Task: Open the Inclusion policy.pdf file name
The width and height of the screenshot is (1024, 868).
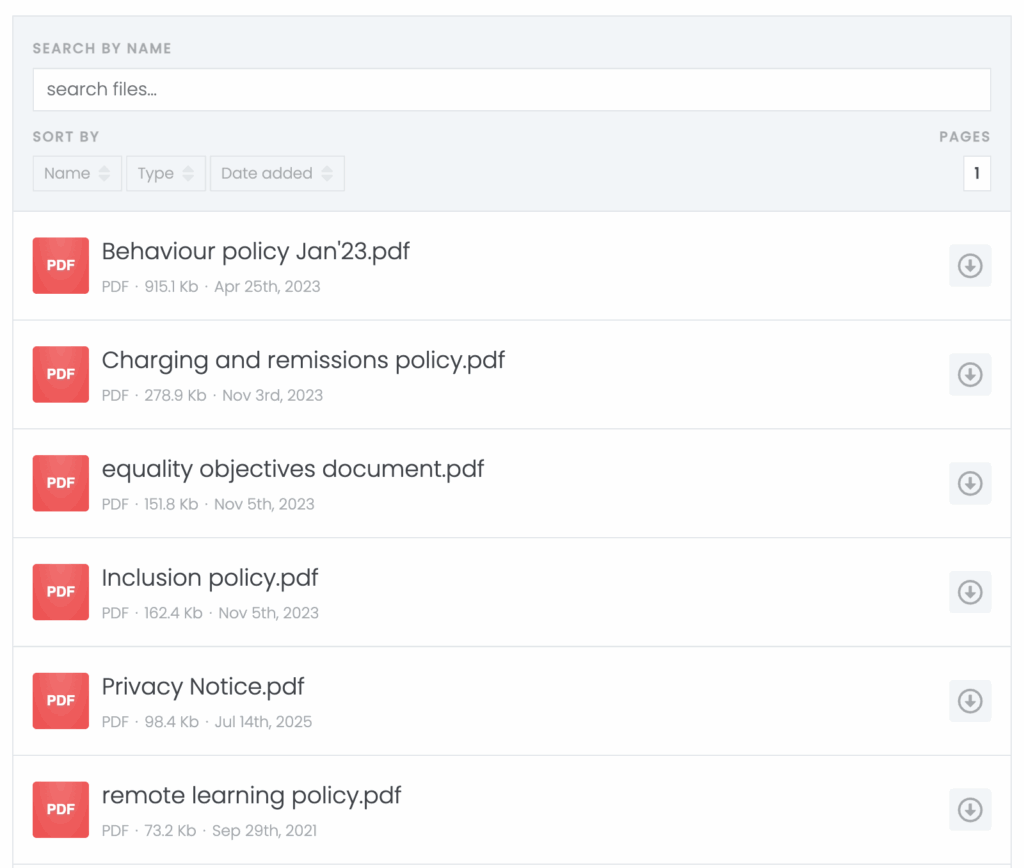Action: click(x=210, y=578)
